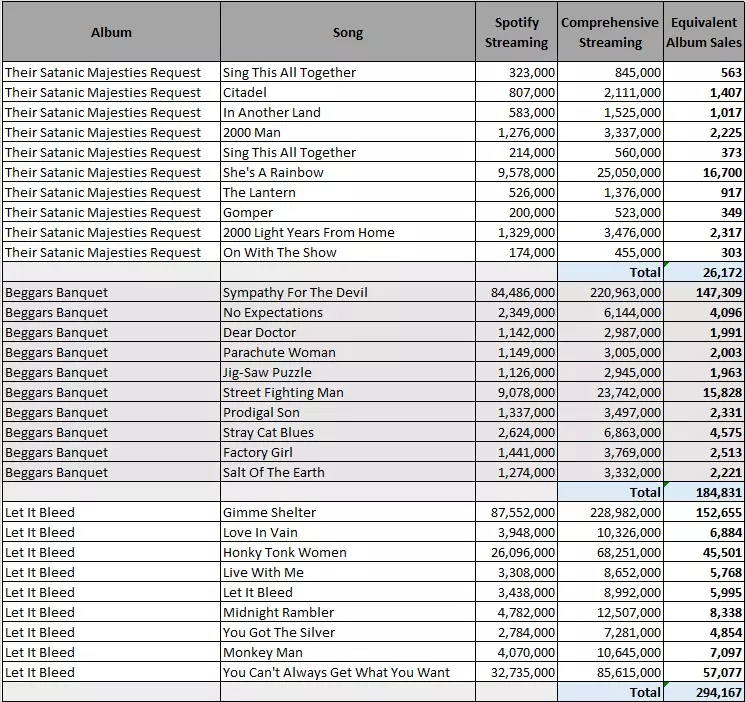This screenshot has height=702, width=745.
Task: Select the 184,831 total cell
Action: coord(704,492)
